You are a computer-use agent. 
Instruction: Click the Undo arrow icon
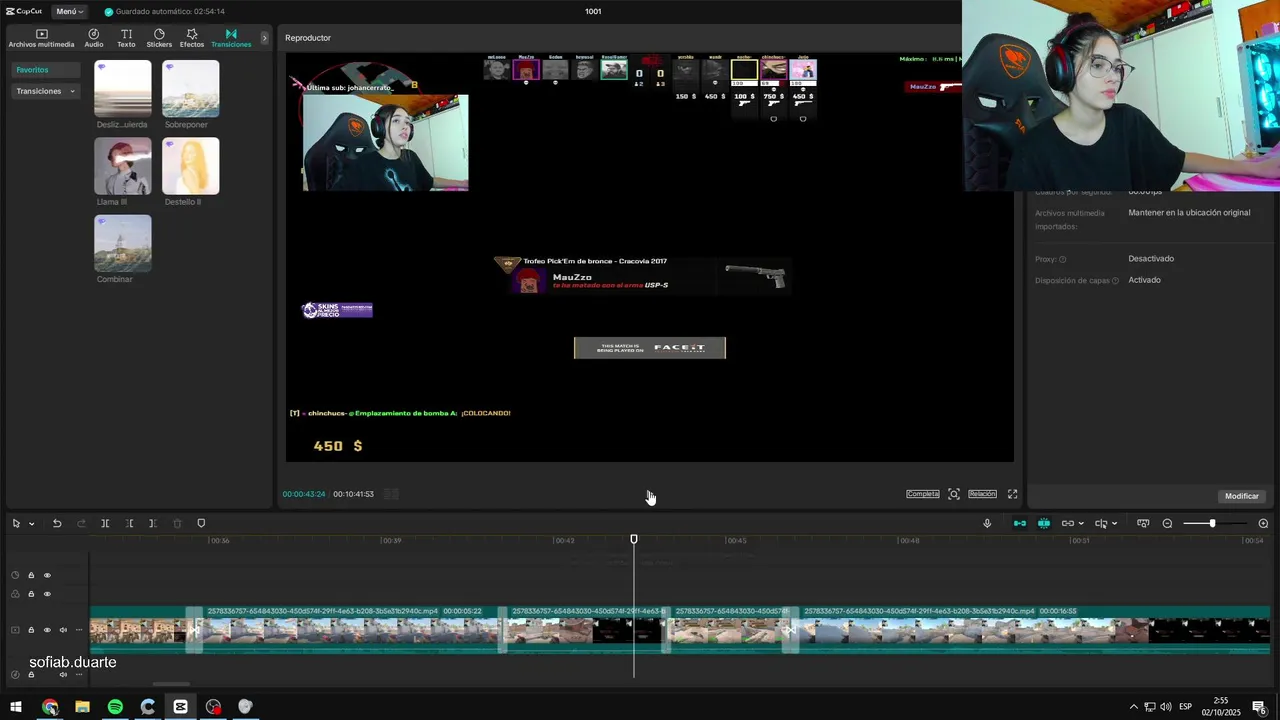[57, 523]
